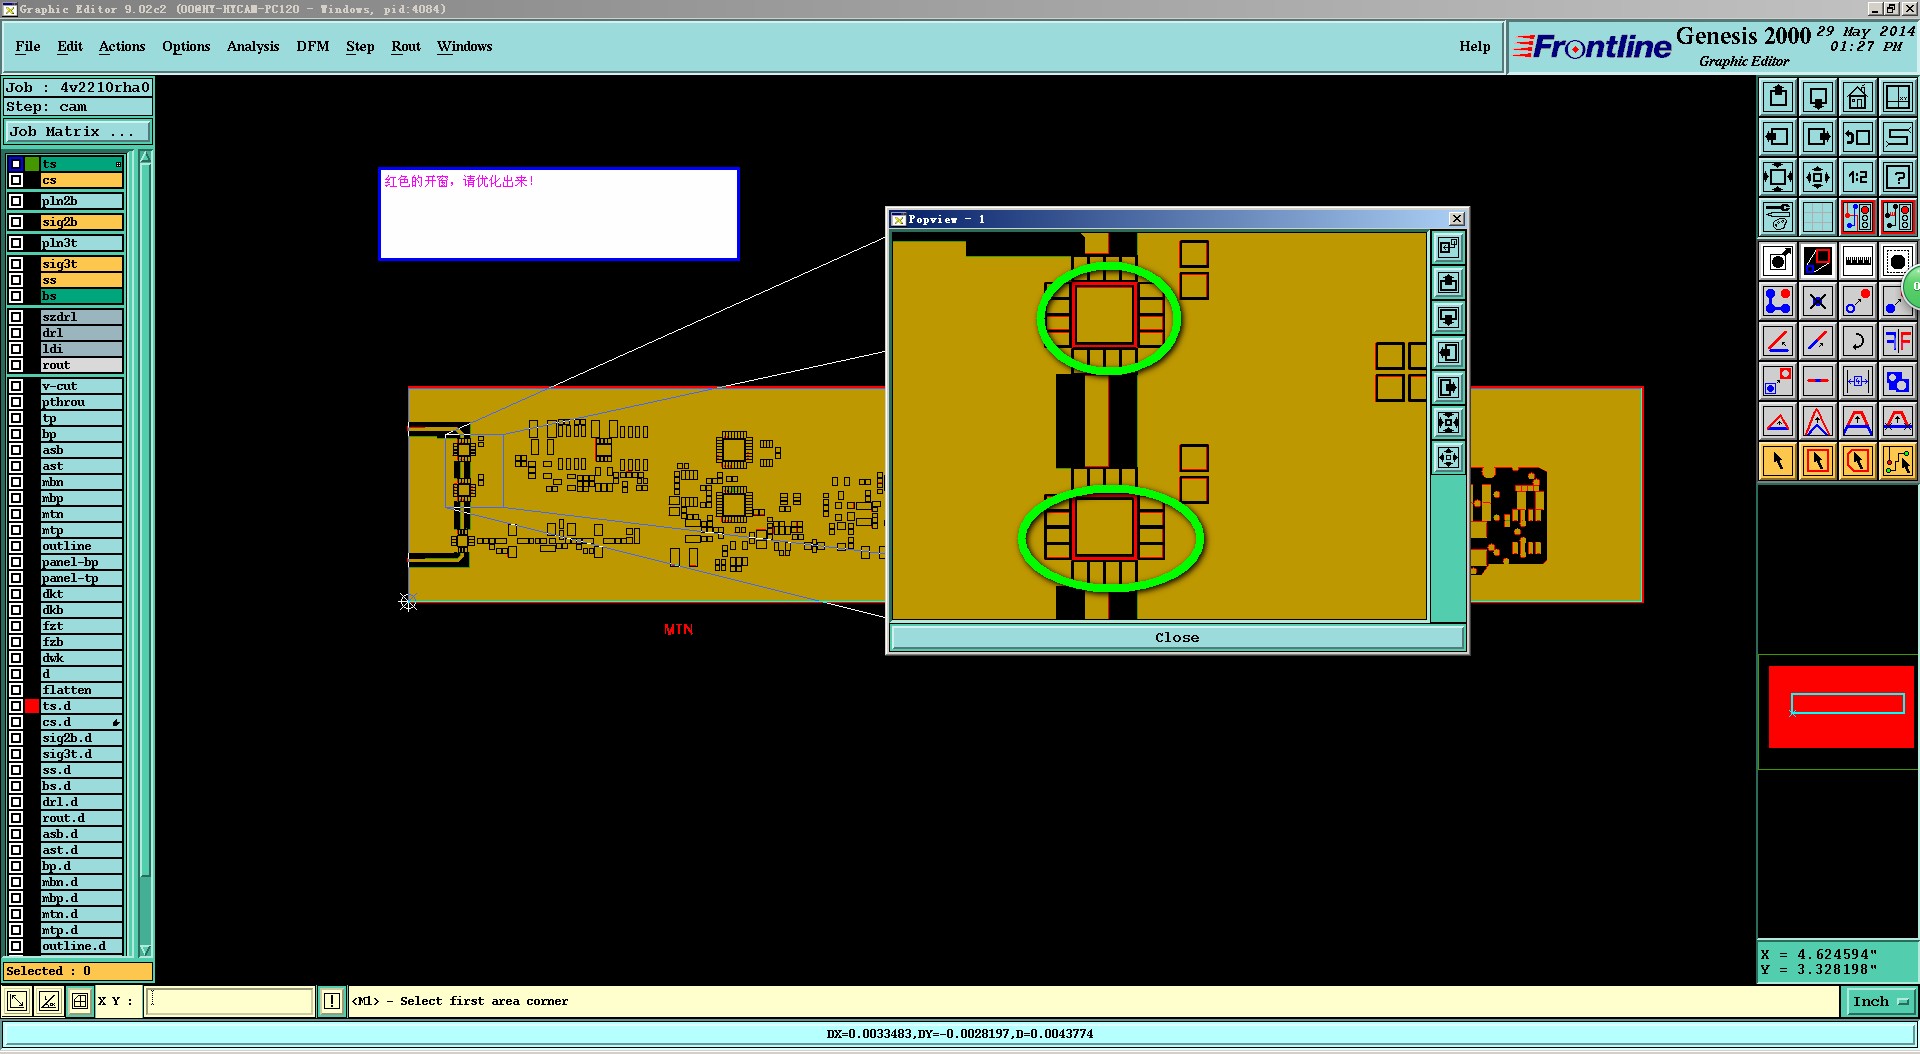1920x1054 pixels.
Task: Click the previous view undo-zoom icon
Action: [1858, 137]
